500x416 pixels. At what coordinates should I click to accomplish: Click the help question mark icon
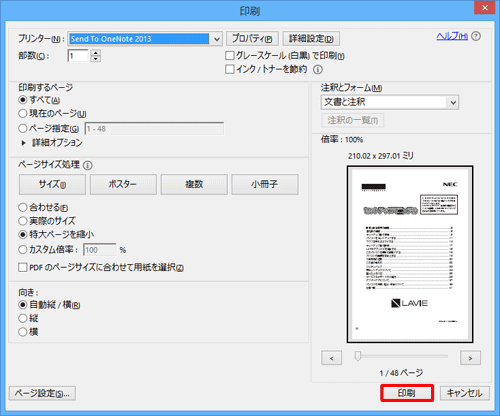[476, 36]
